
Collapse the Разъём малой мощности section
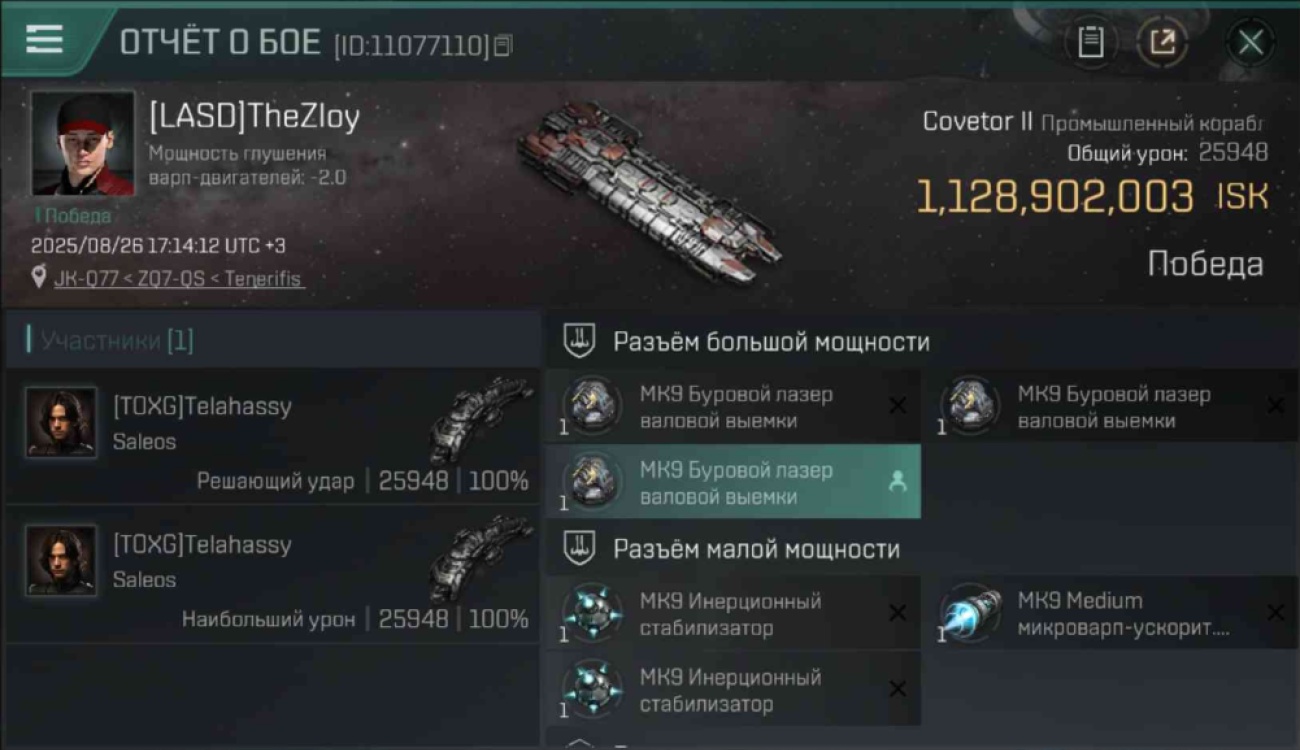(x=580, y=548)
